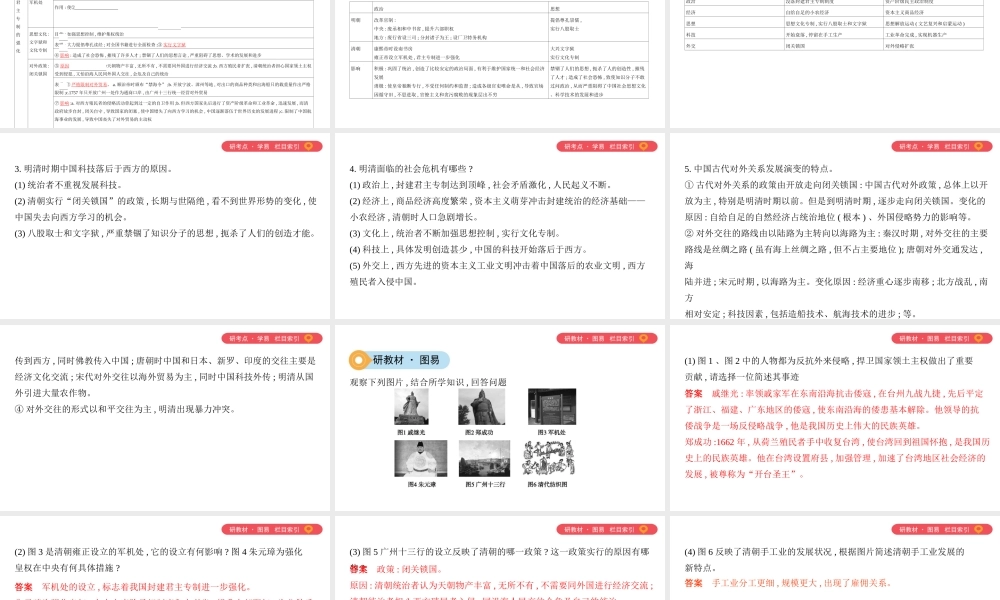The width and height of the screenshot is (1000, 600).
Task: Click the 图6 清代纺织图 picture
Action: (548, 458)
